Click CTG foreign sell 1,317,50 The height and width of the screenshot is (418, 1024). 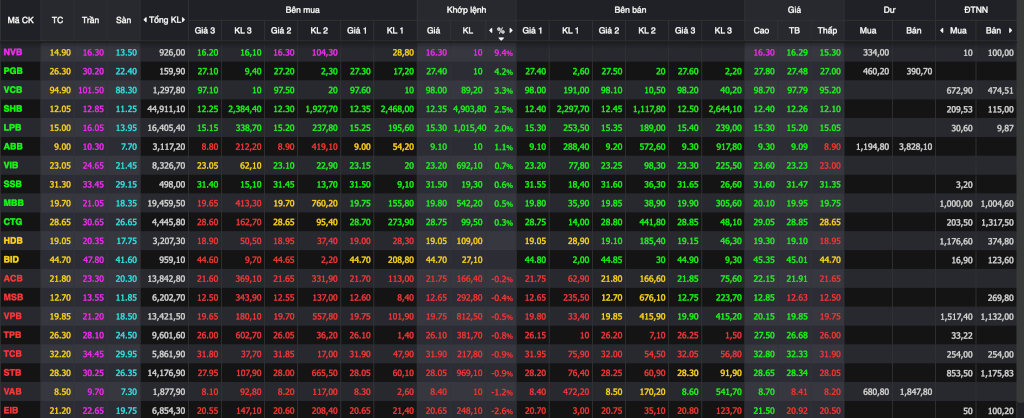[x=997, y=222]
